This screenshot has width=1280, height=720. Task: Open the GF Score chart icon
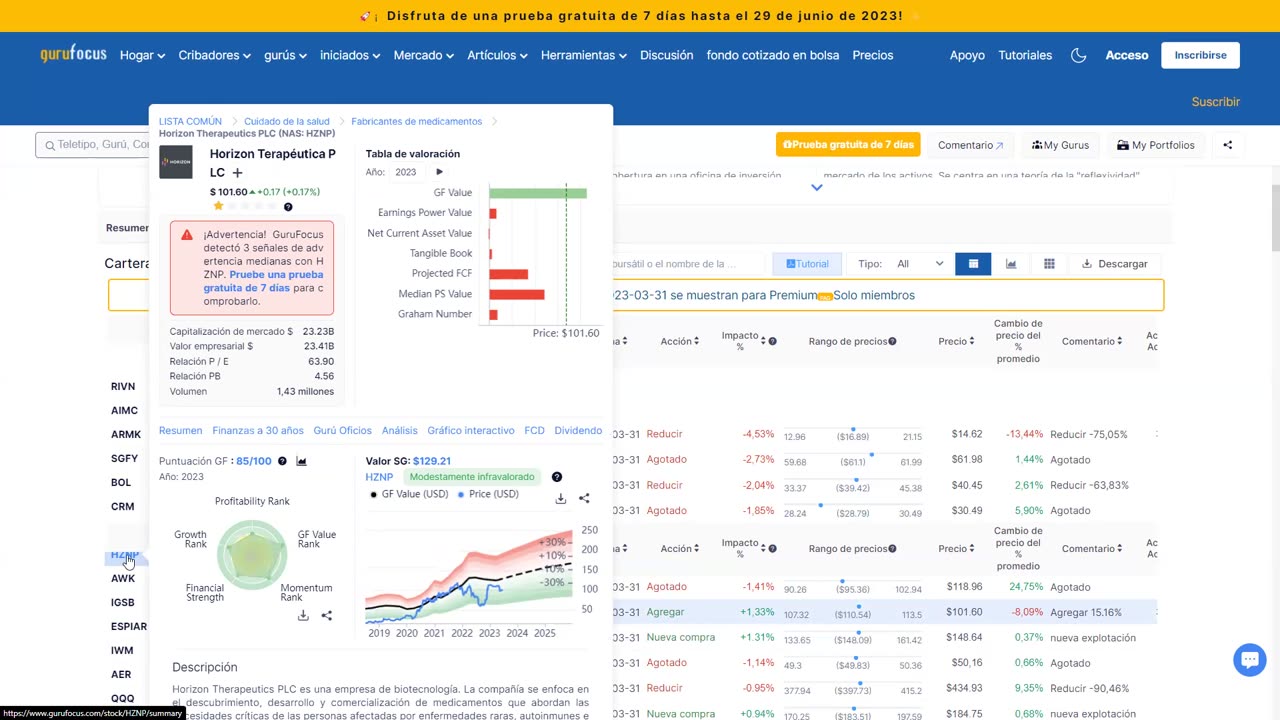tap(301, 461)
